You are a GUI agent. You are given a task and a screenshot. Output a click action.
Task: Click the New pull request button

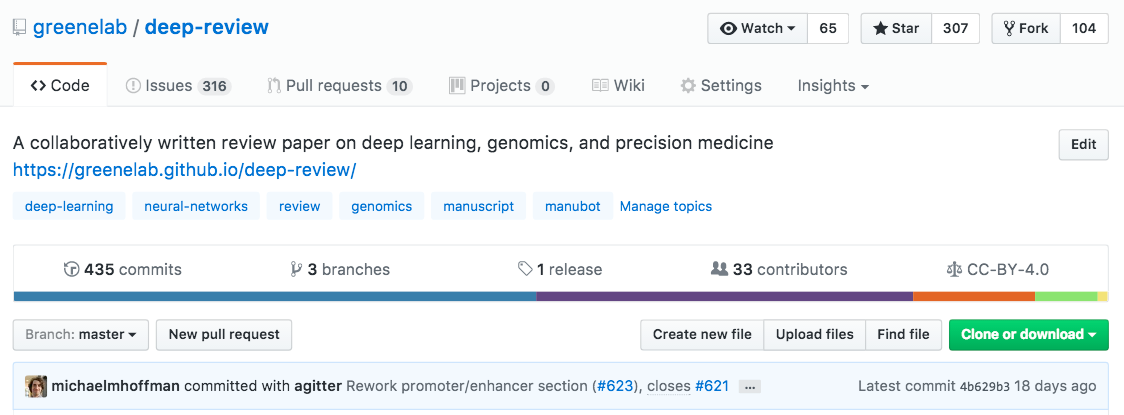point(224,334)
